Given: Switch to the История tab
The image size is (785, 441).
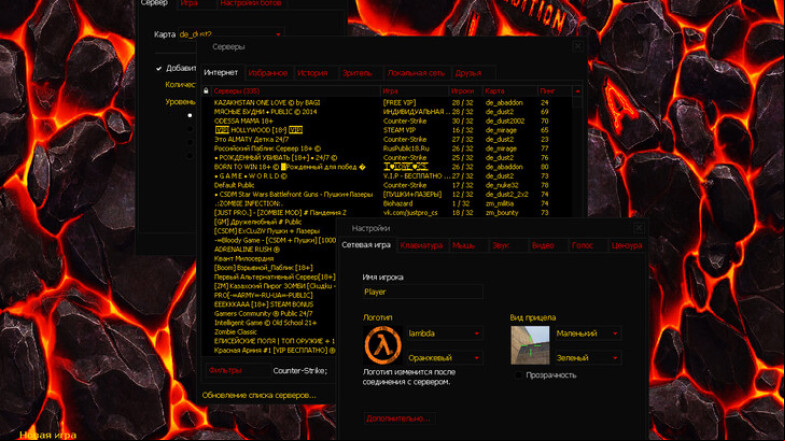Looking at the screenshot, I should tap(312, 73).
